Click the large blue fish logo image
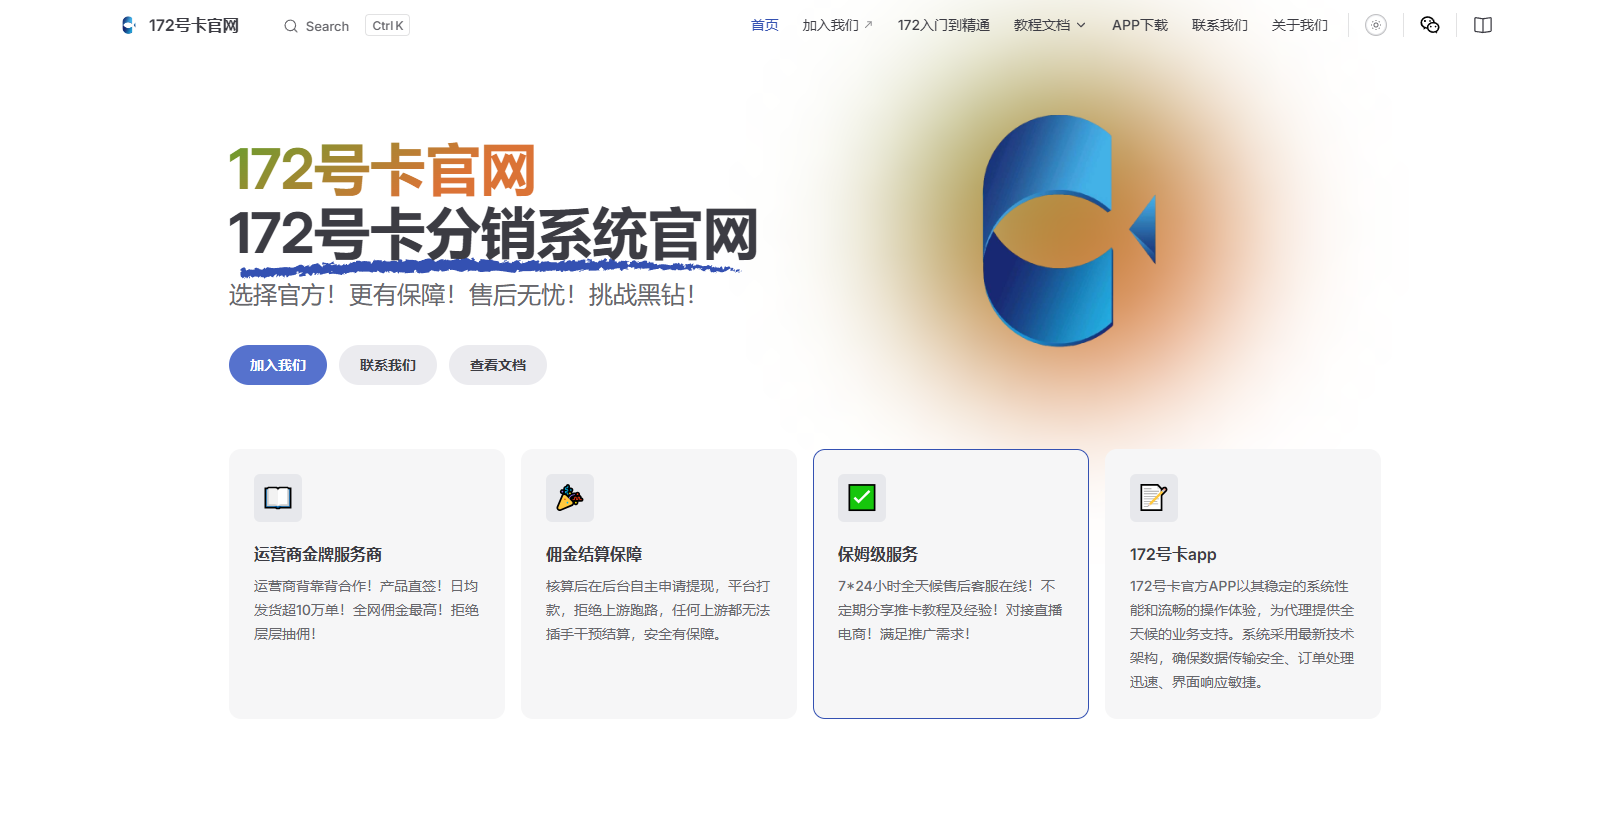The height and width of the screenshot is (815, 1603). coord(1068,231)
